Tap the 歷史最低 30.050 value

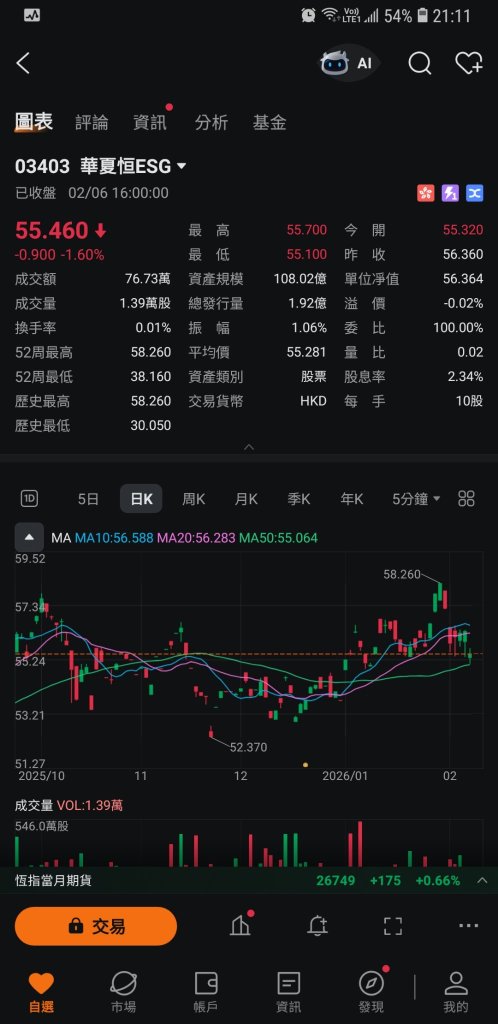pyautogui.click(x=151, y=426)
